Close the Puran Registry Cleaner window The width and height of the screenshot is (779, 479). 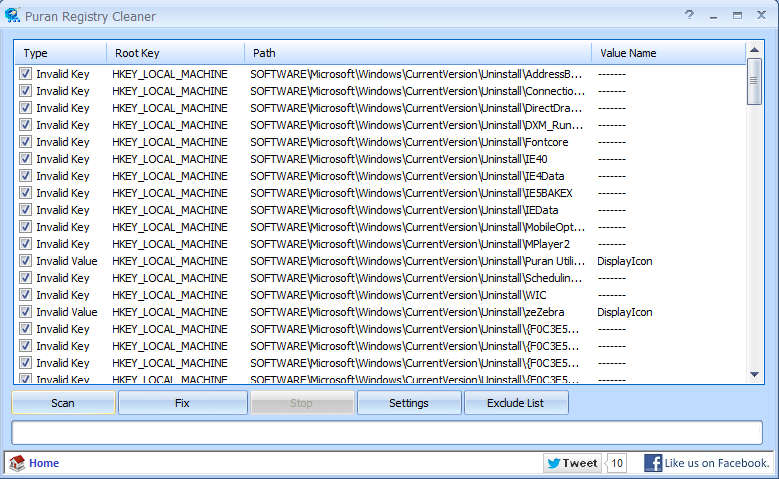pos(761,15)
